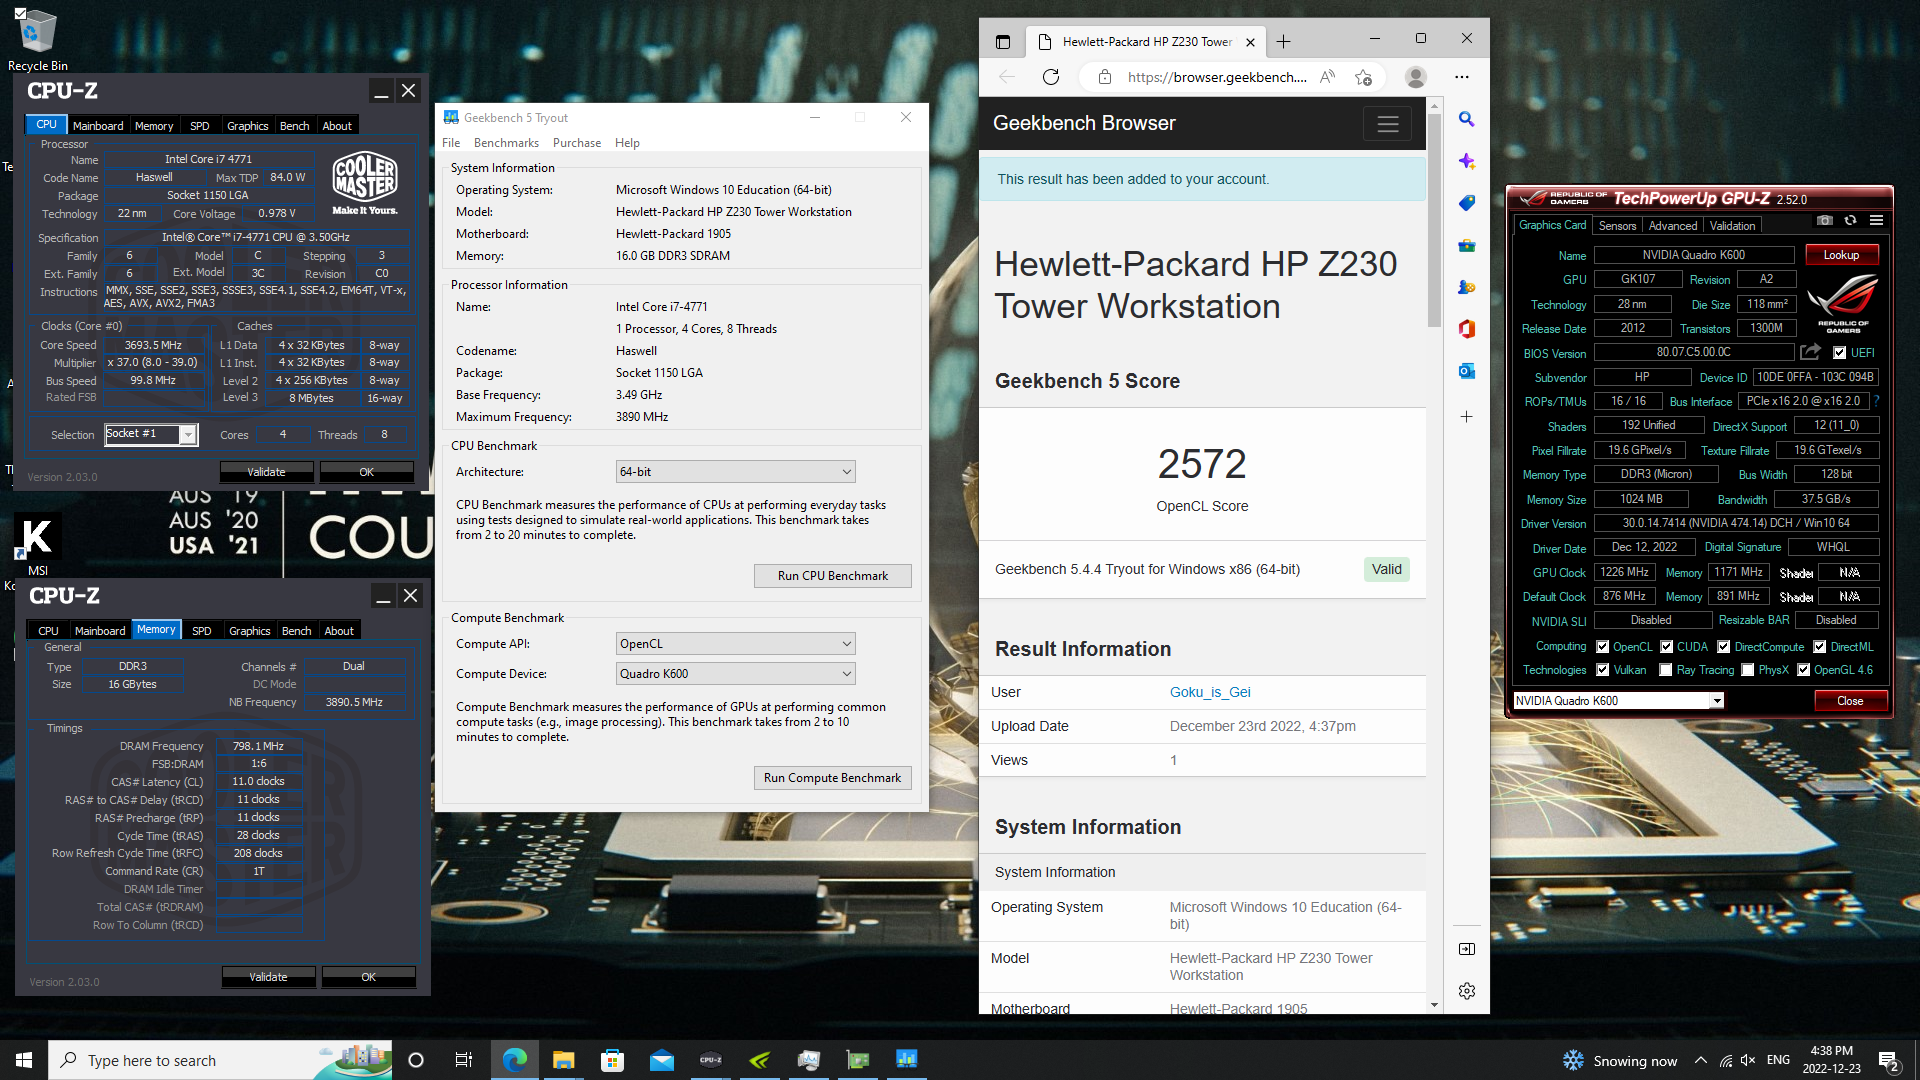Open the Compute API OpenCL dropdown
Image resolution: width=1920 pixels, height=1080 pixels.
[735, 644]
